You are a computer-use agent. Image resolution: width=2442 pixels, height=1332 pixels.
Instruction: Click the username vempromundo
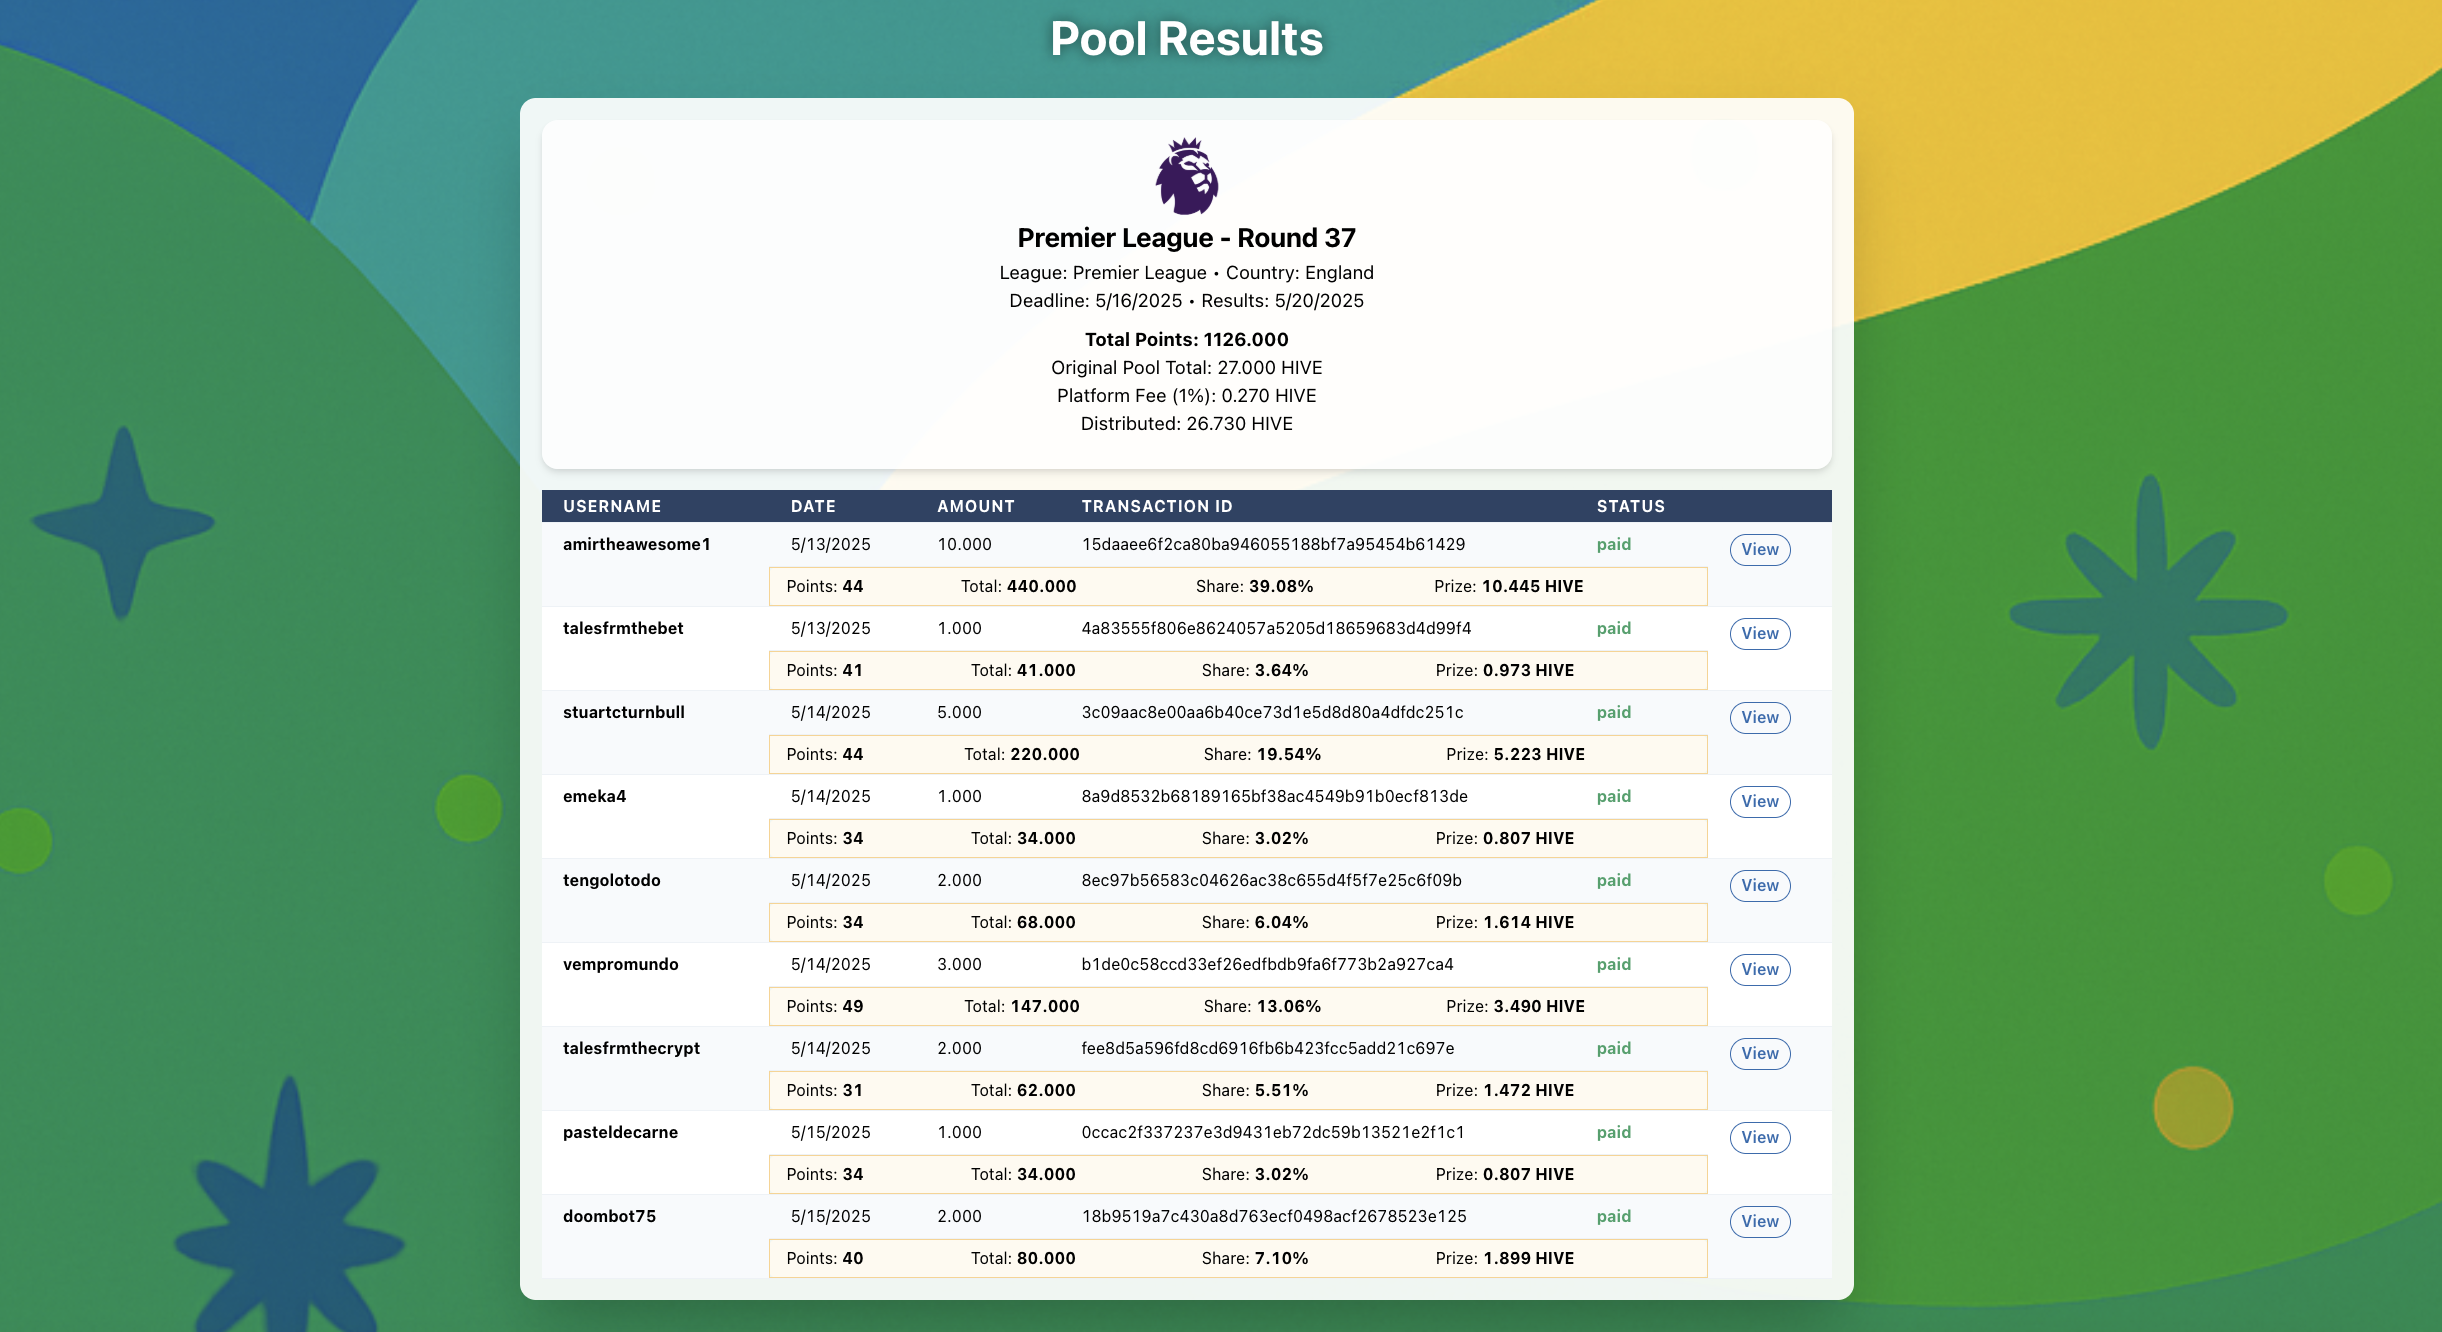(x=620, y=964)
